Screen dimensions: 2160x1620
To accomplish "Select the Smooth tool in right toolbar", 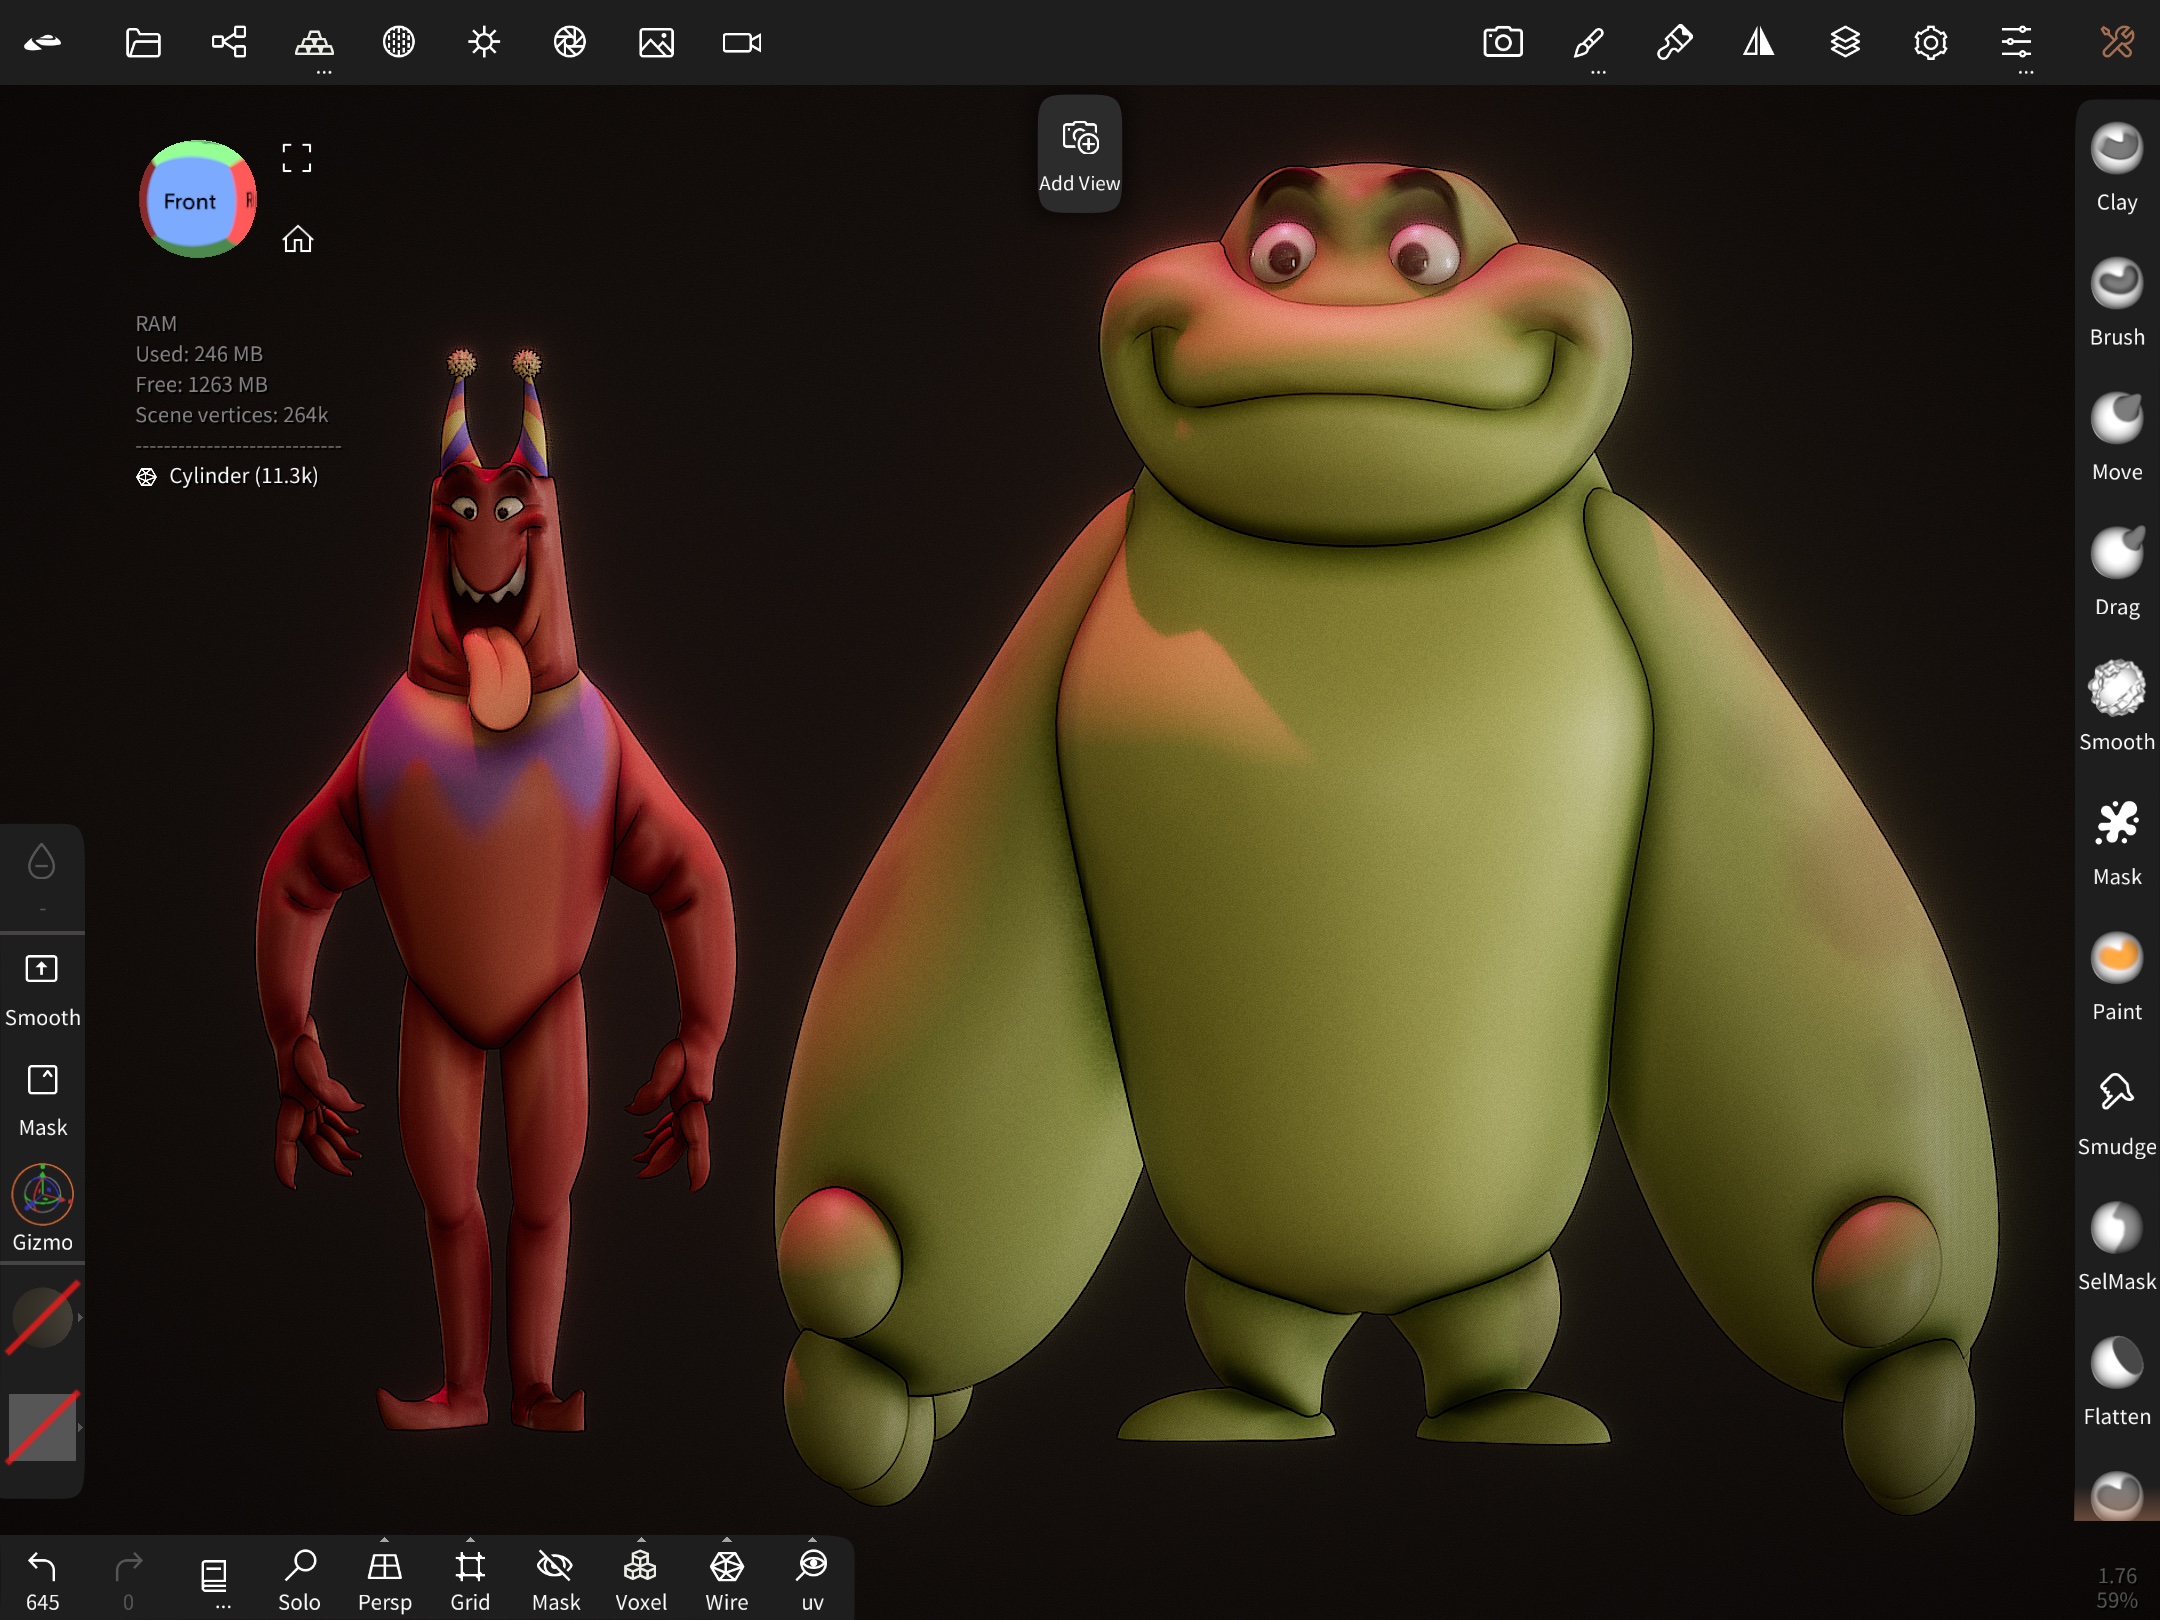I will (2117, 707).
